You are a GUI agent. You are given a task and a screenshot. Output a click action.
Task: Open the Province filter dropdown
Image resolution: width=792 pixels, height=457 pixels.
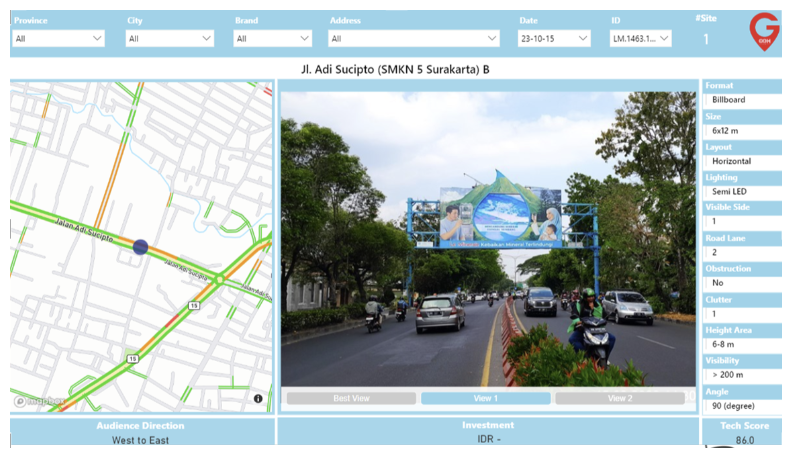tap(59, 39)
